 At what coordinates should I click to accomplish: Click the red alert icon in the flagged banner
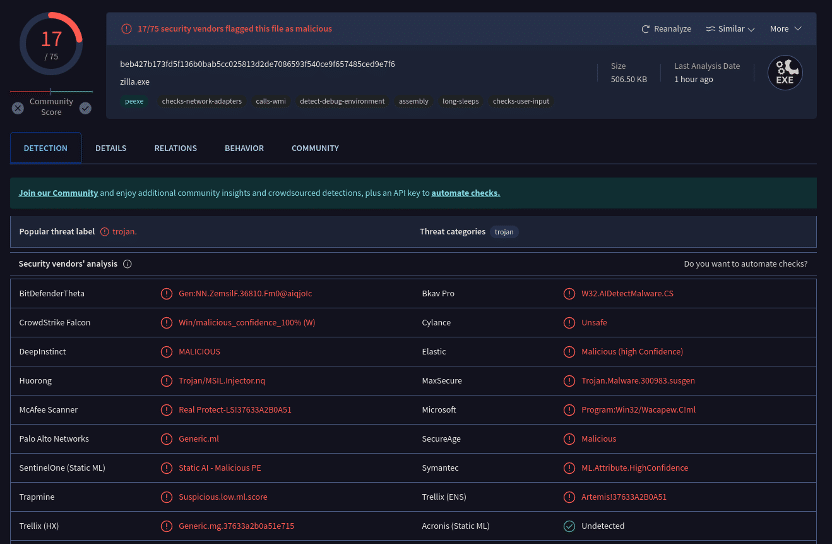click(x=126, y=29)
